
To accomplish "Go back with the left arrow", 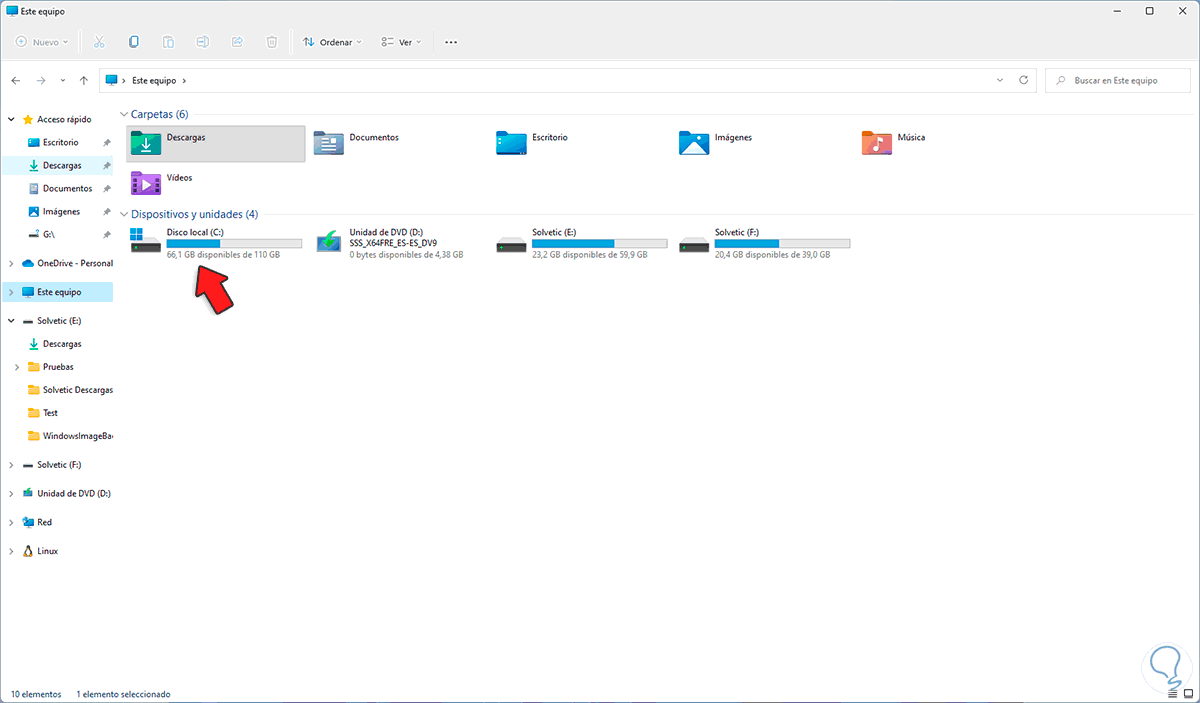I will (16, 80).
